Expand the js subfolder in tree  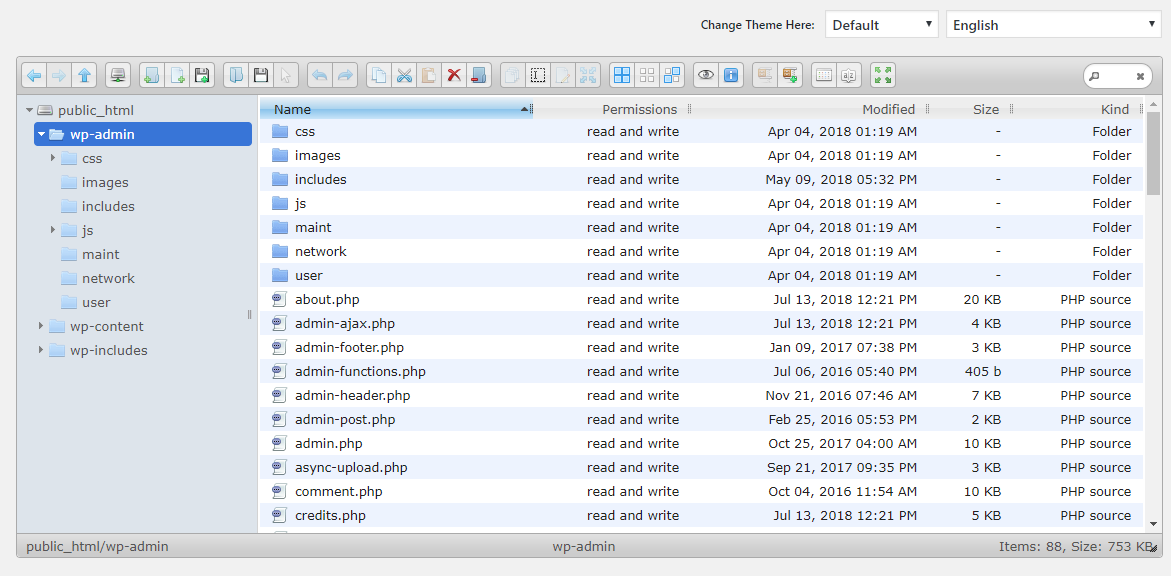(x=53, y=230)
